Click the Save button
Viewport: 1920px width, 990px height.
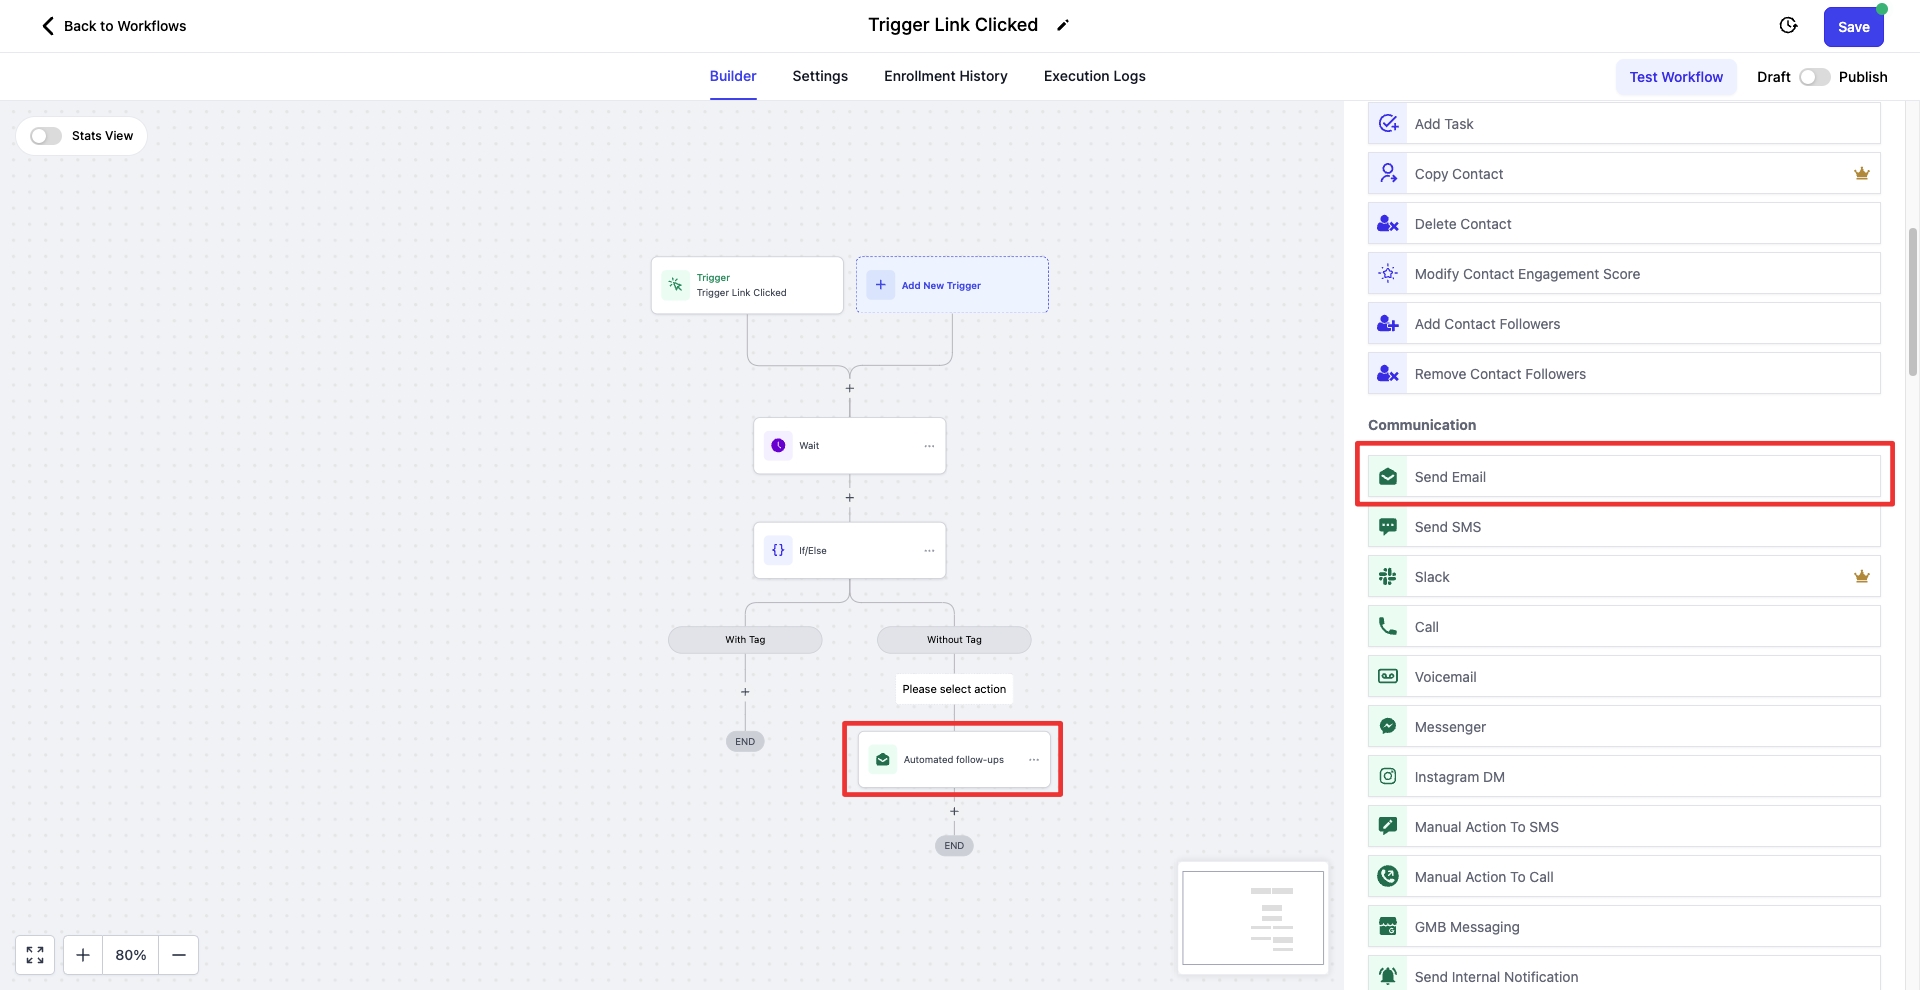click(x=1853, y=27)
